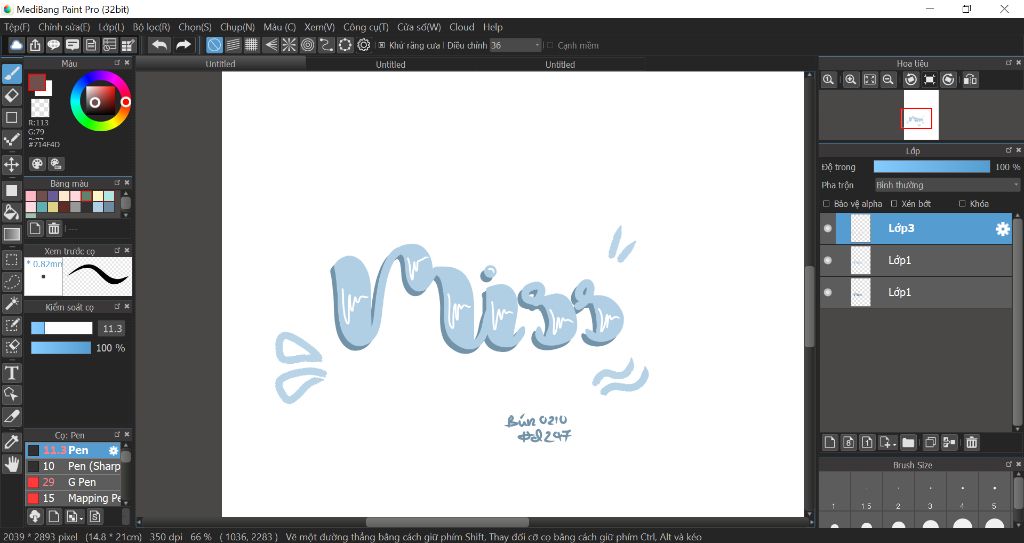Viewport: 1024px width, 543px height.
Task: Click the Undo arrow
Action: [159, 45]
